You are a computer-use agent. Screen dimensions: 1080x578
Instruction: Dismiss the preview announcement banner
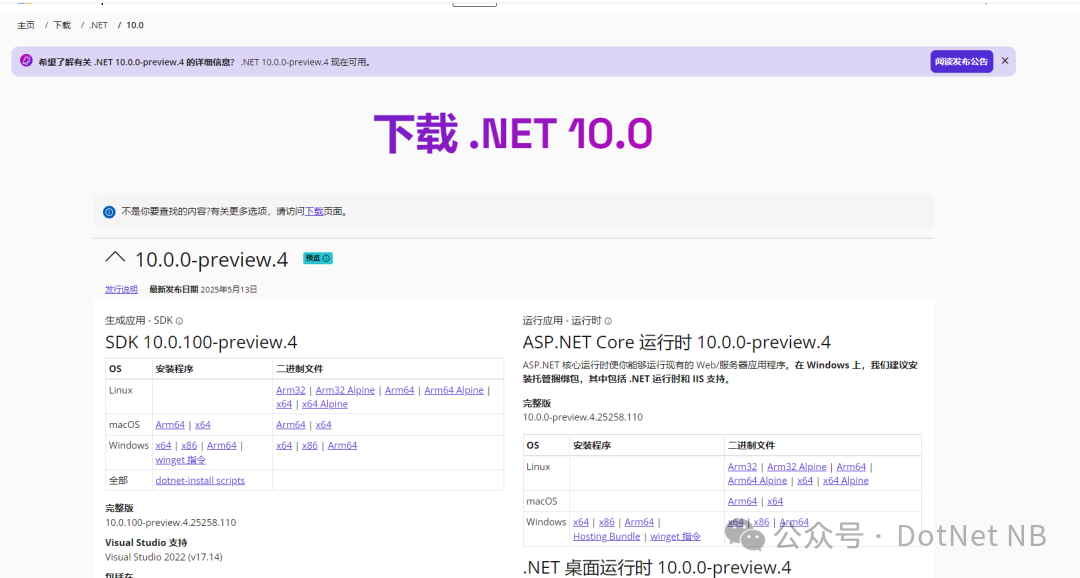[1005, 61]
